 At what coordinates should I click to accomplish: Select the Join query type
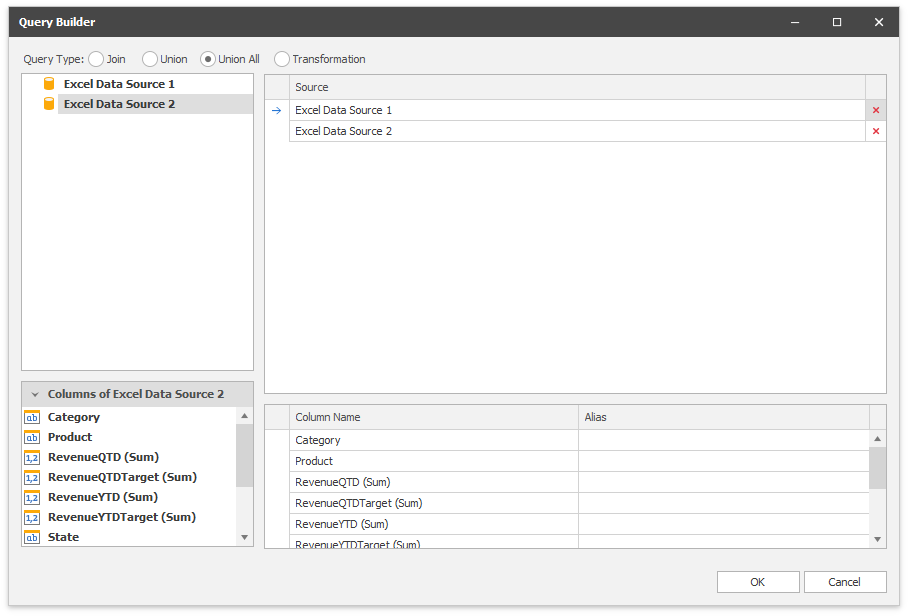click(x=96, y=59)
